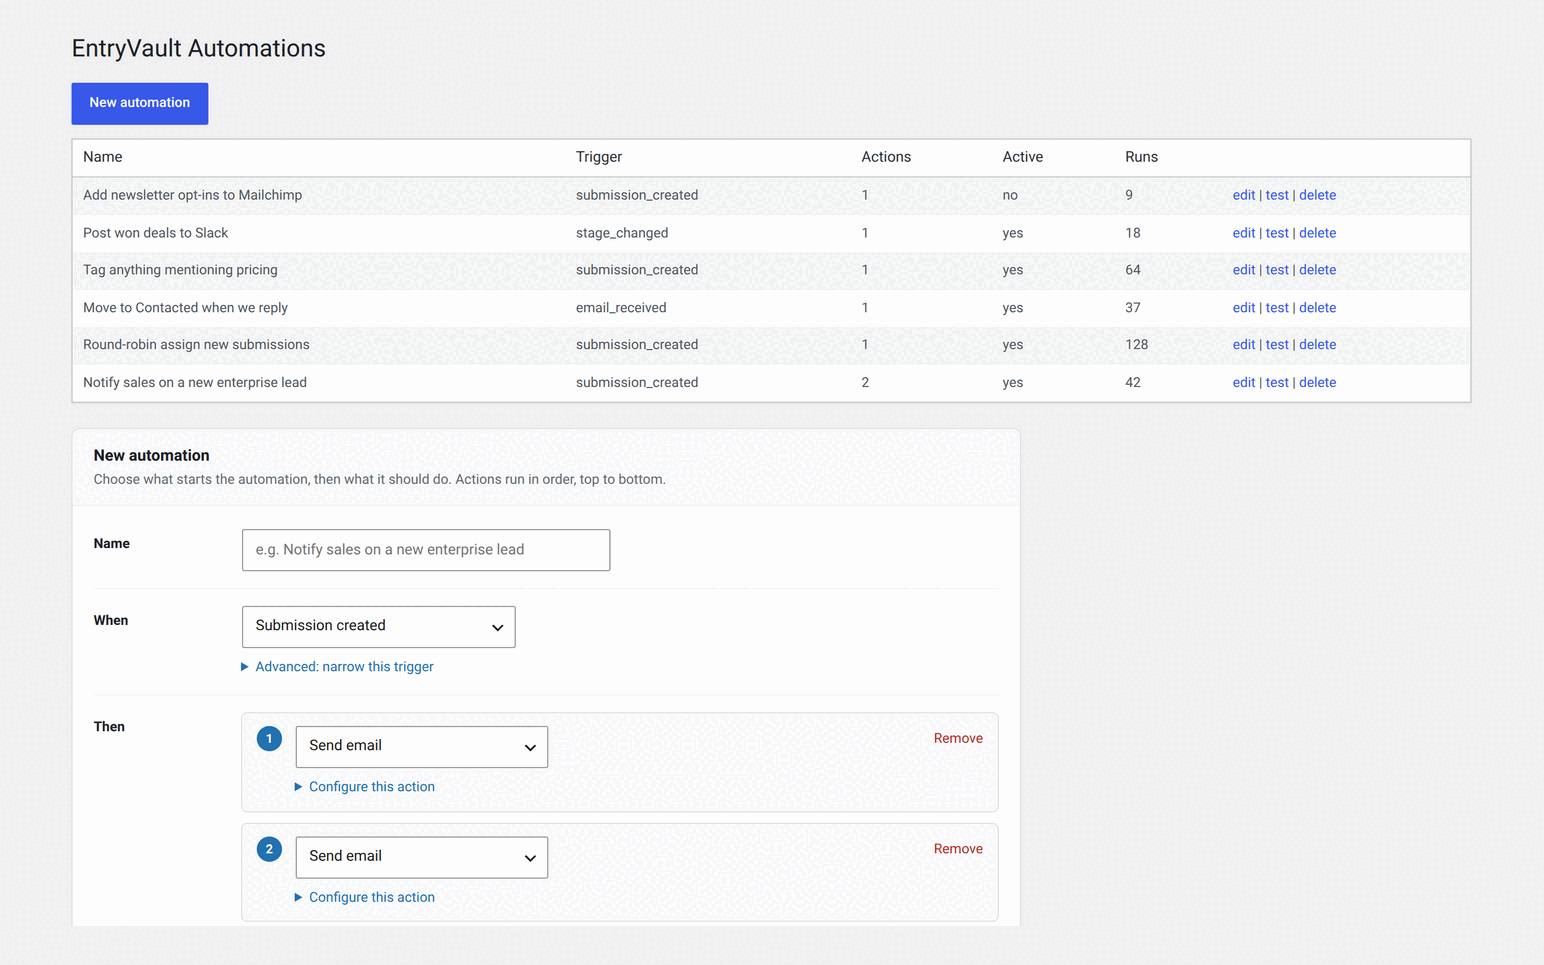The height and width of the screenshot is (965, 1544).
Task: Click the runs value 64
Action: tap(1133, 270)
